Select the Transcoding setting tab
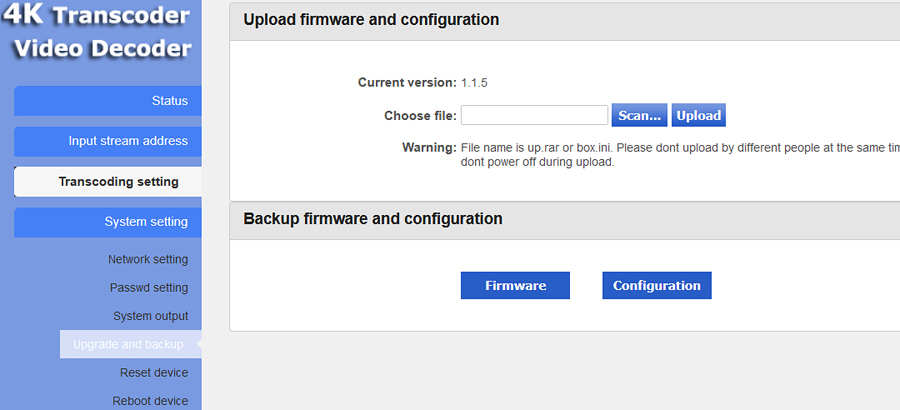Viewport: 900px width, 410px height. click(x=108, y=182)
